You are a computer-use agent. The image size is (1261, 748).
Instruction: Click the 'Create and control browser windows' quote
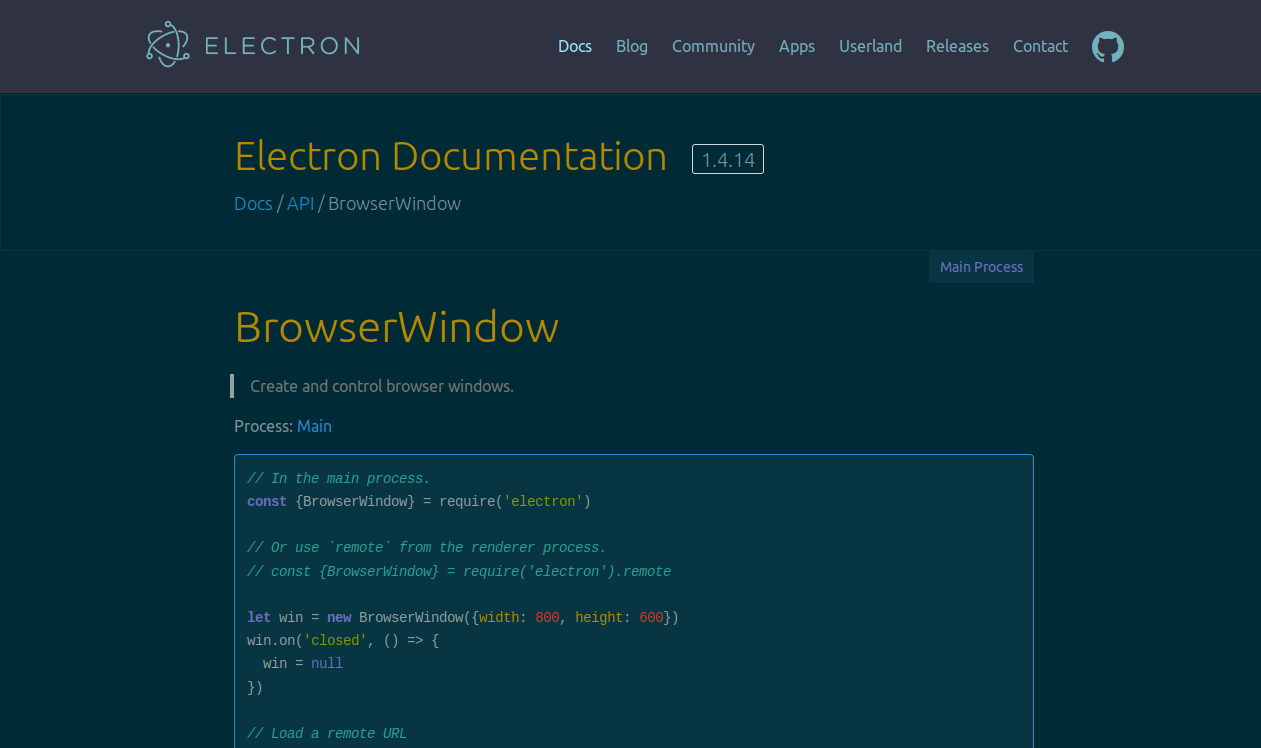[382, 386]
